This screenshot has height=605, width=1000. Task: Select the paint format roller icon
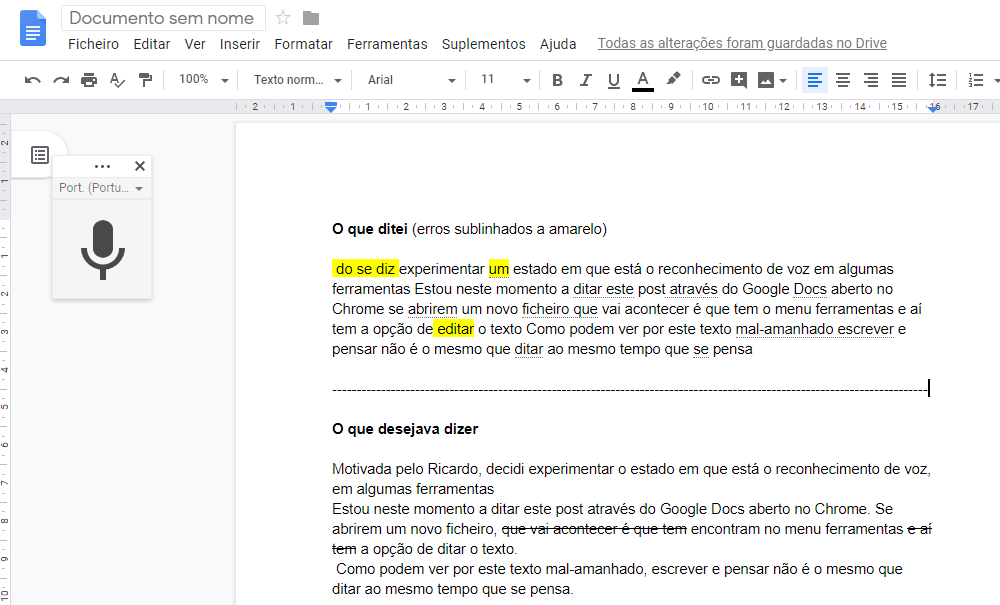145,80
